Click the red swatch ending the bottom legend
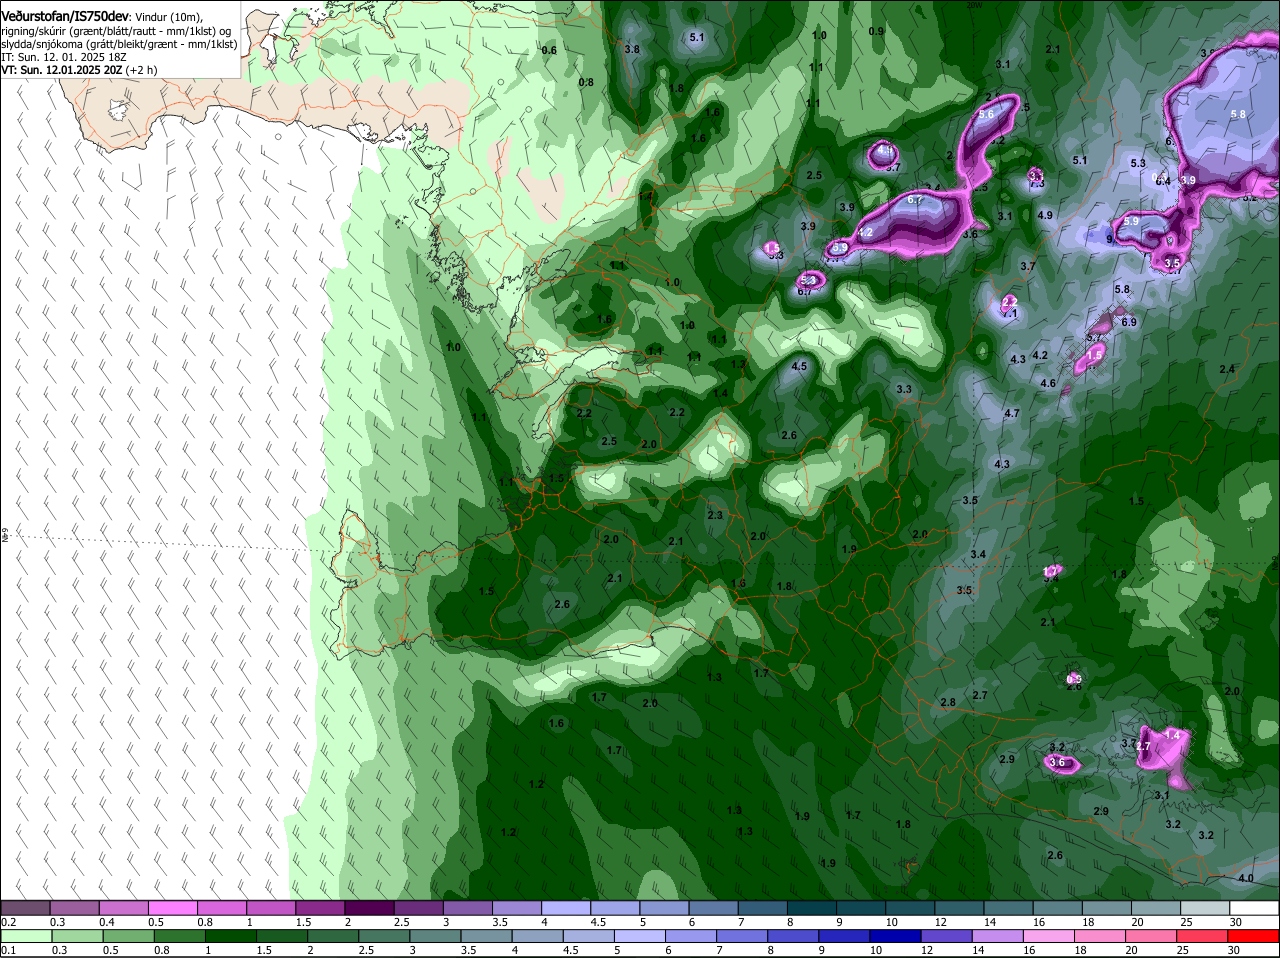1280x958 pixels. pos(1254,935)
